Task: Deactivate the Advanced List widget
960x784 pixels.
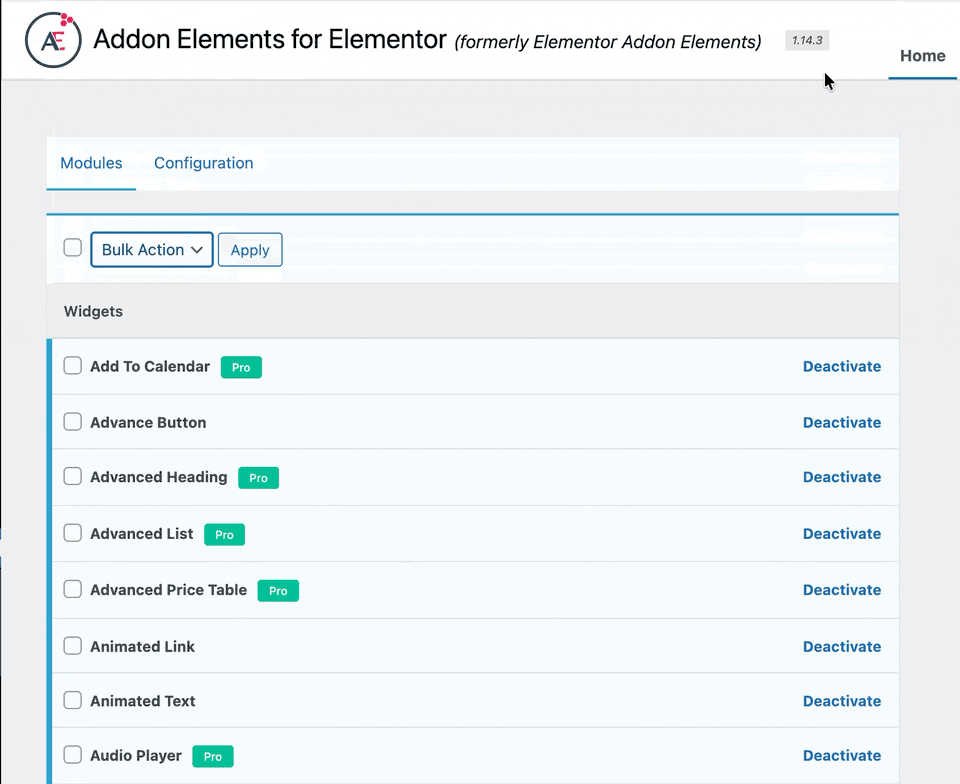Action: (x=842, y=534)
